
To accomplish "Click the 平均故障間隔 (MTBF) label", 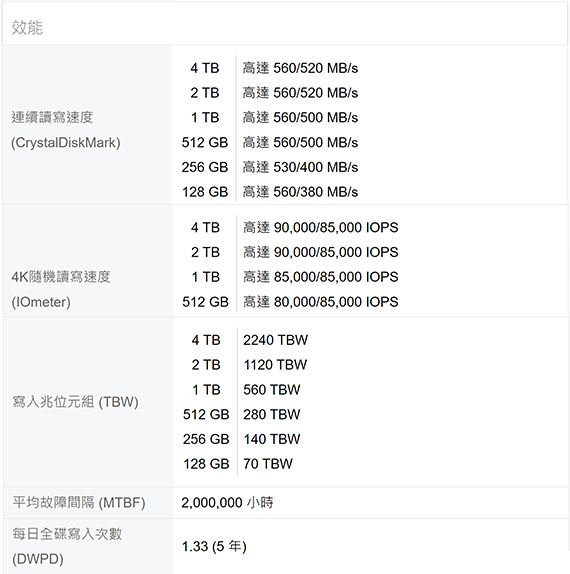I will [x=79, y=503].
